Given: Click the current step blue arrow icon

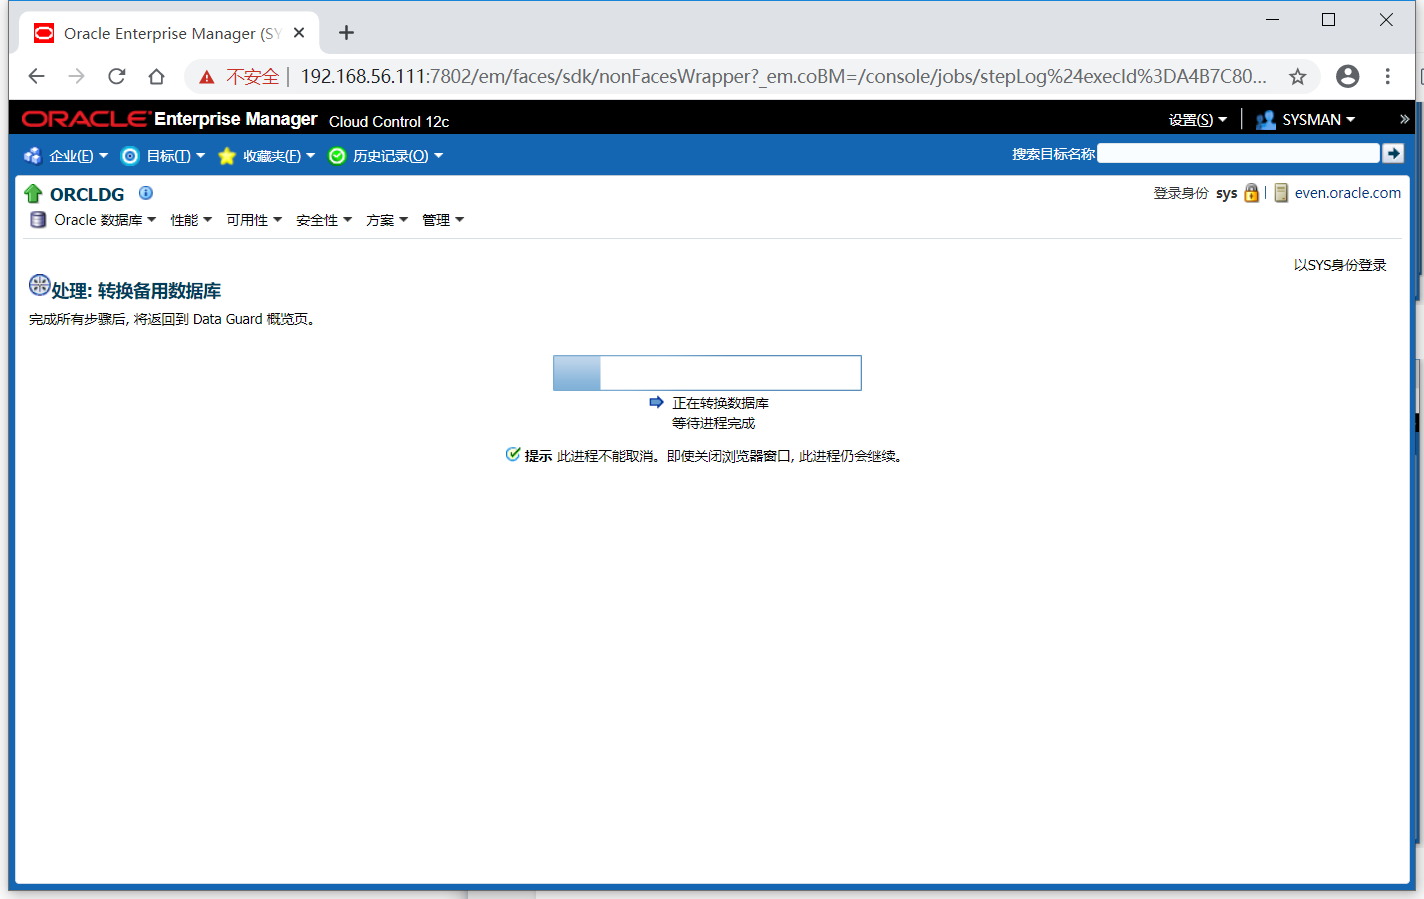Looking at the screenshot, I should pyautogui.click(x=656, y=402).
